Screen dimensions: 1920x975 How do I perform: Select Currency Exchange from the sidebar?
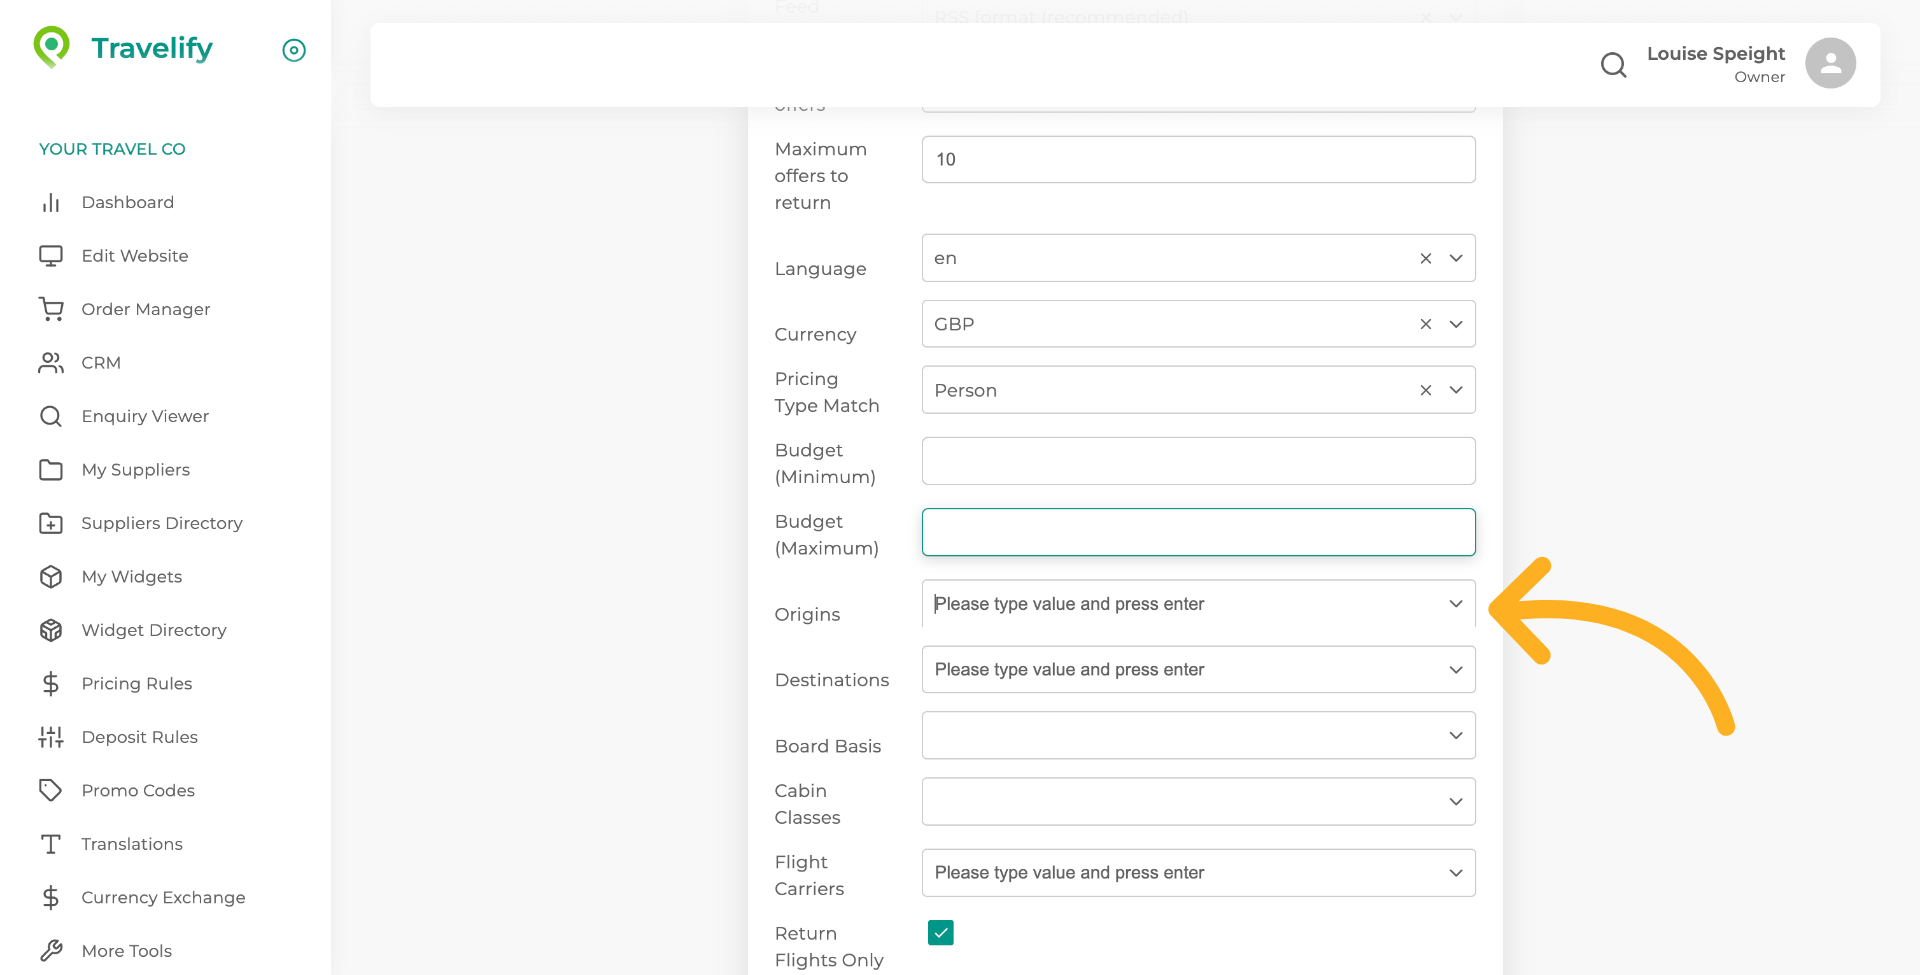[x=163, y=897]
